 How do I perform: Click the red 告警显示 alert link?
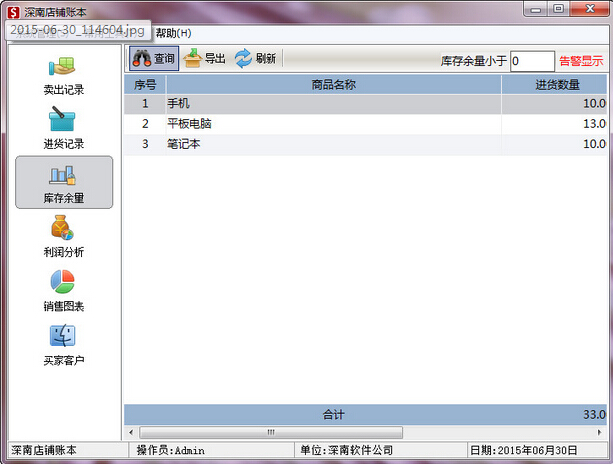point(581,61)
